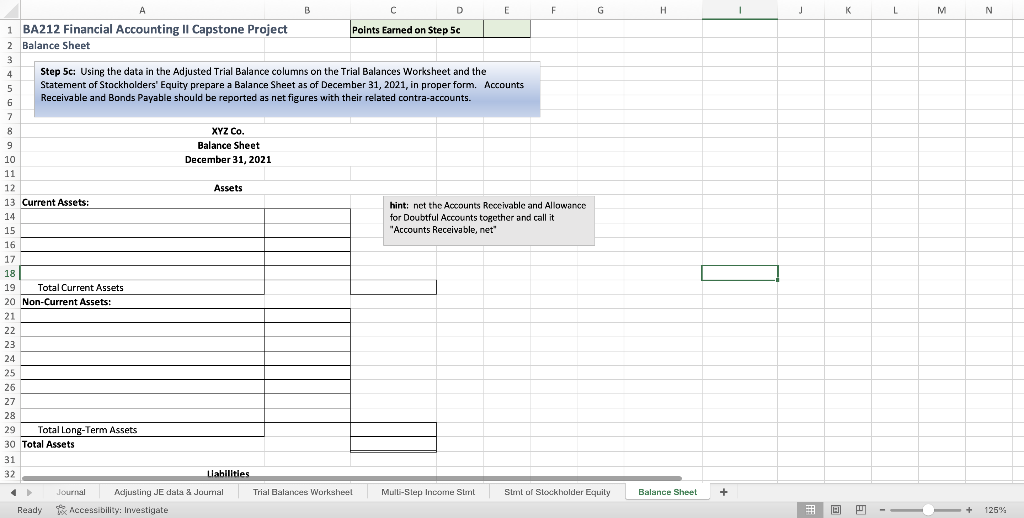The height and width of the screenshot is (518, 1024).
Task: Open Accessibility: Investigate status item
Action: (x=112, y=510)
